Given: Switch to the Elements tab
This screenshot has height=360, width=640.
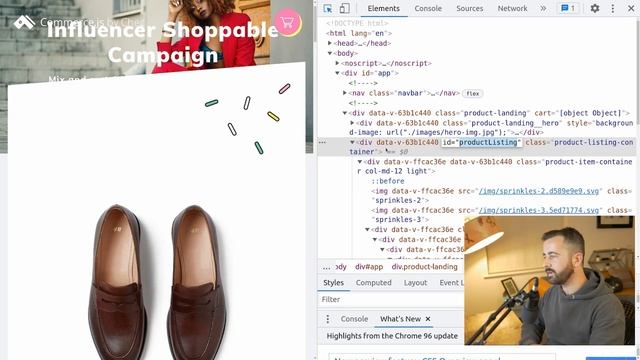Looking at the screenshot, I should point(383,8).
